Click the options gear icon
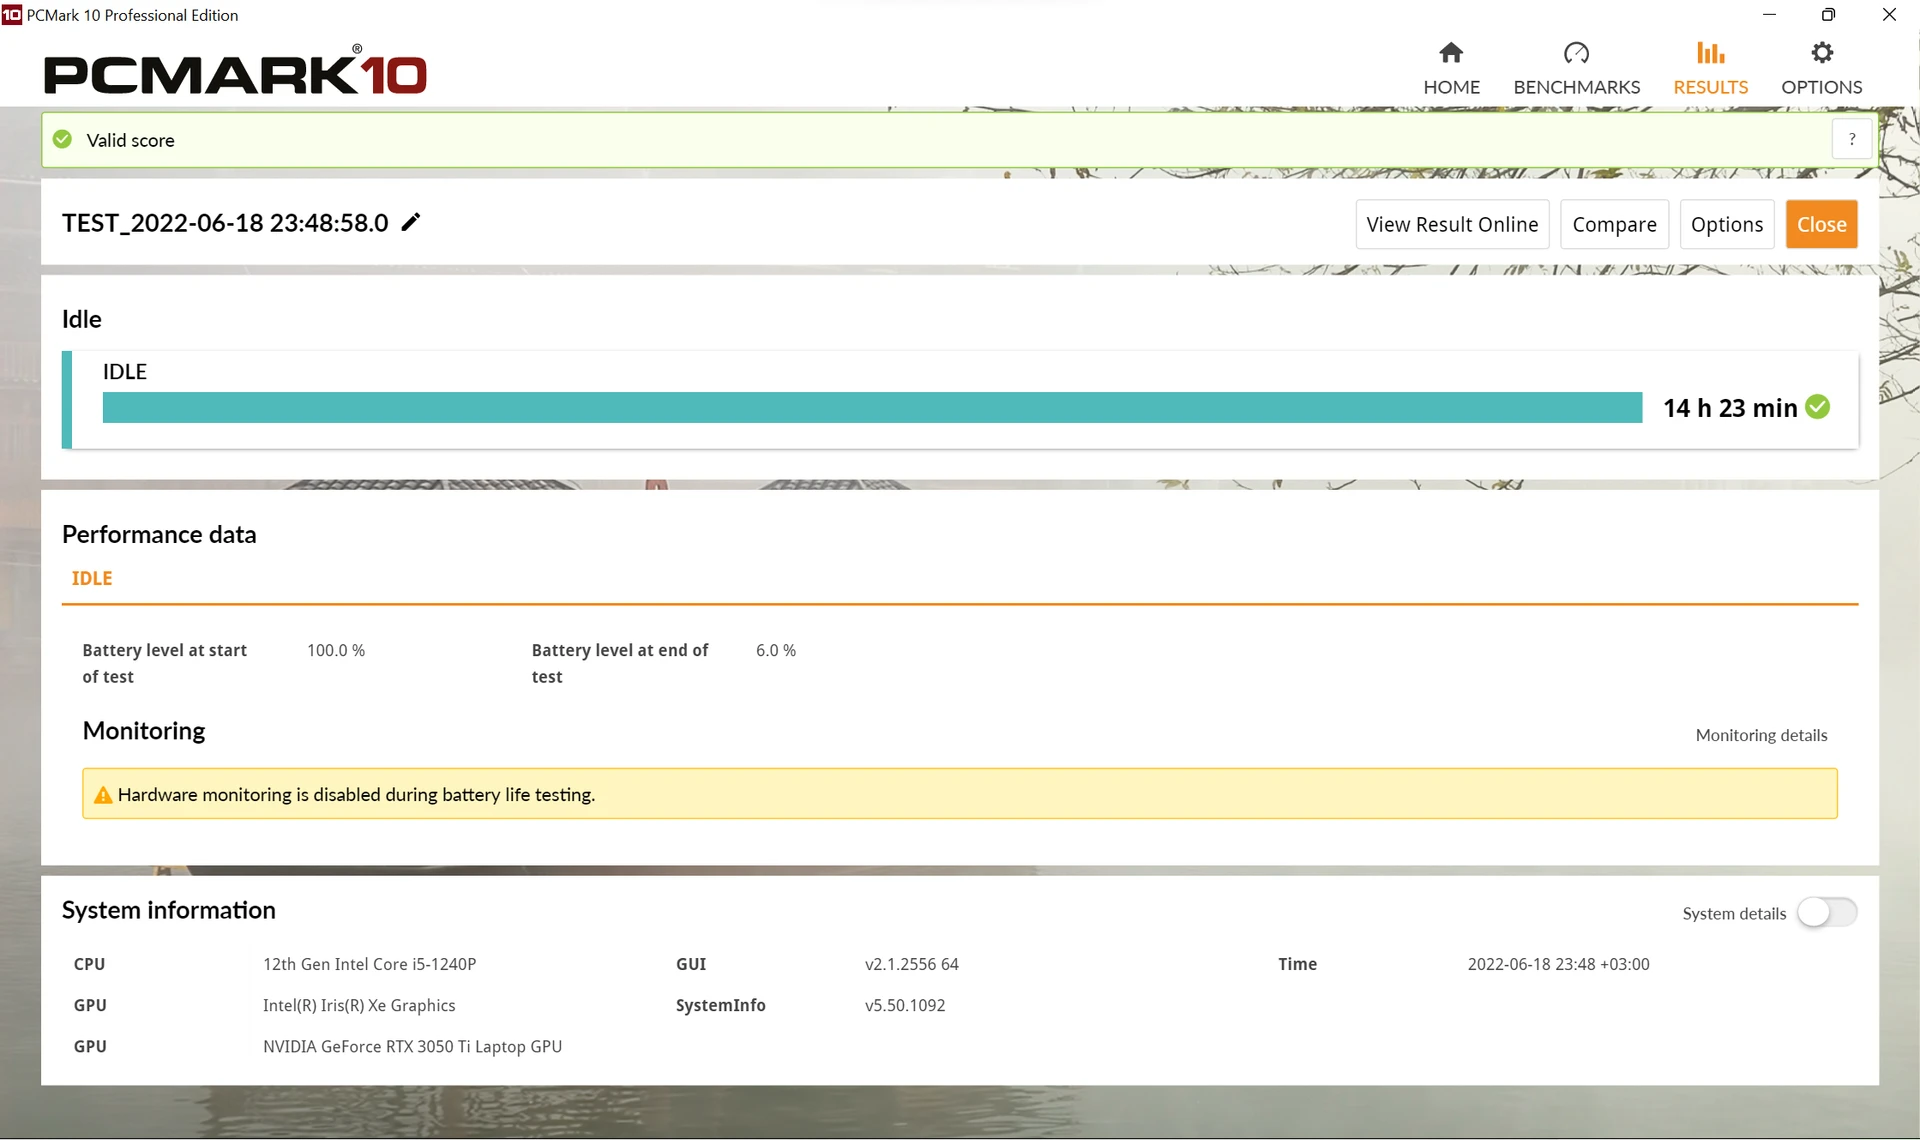The image size is (1920, 1140). [x=1822, y=52]
